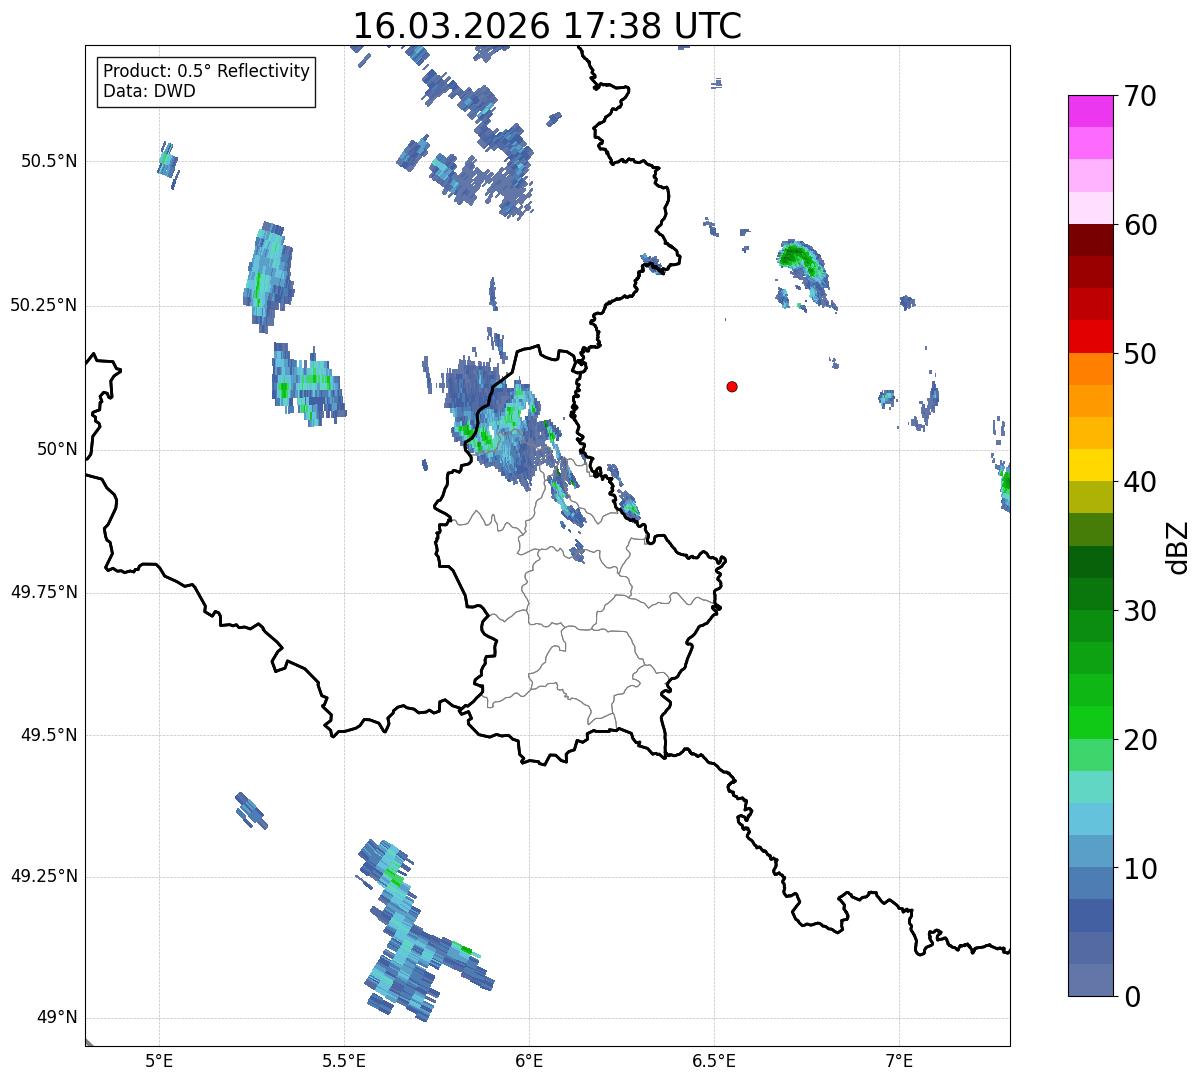Click the '49.75°N' latitude label
Screen dimensions: 1202x1081
tap(44, 592)
